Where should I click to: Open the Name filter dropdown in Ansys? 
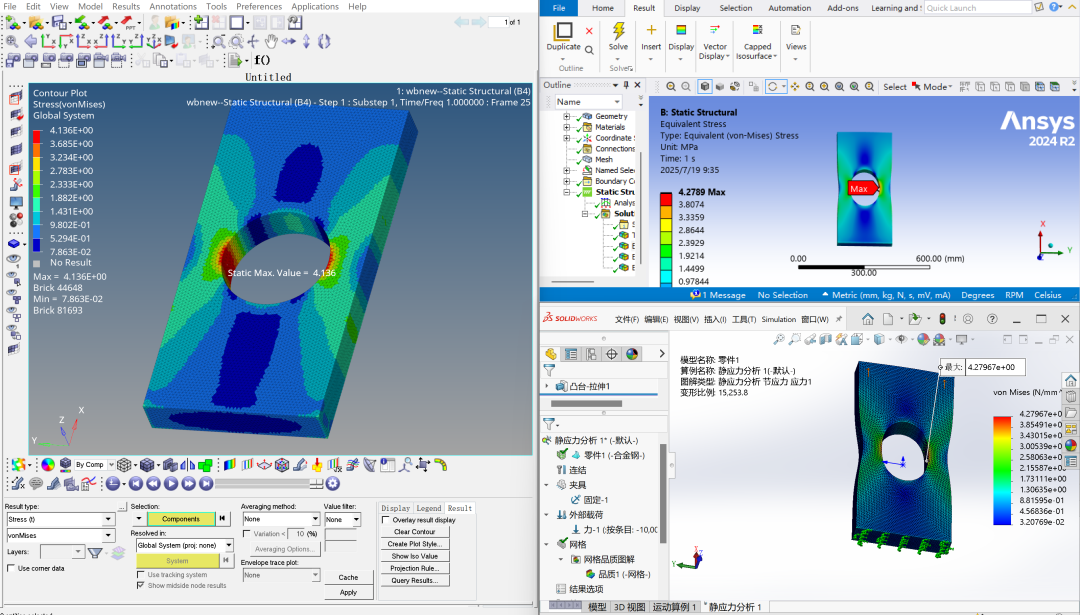[616, 102]
